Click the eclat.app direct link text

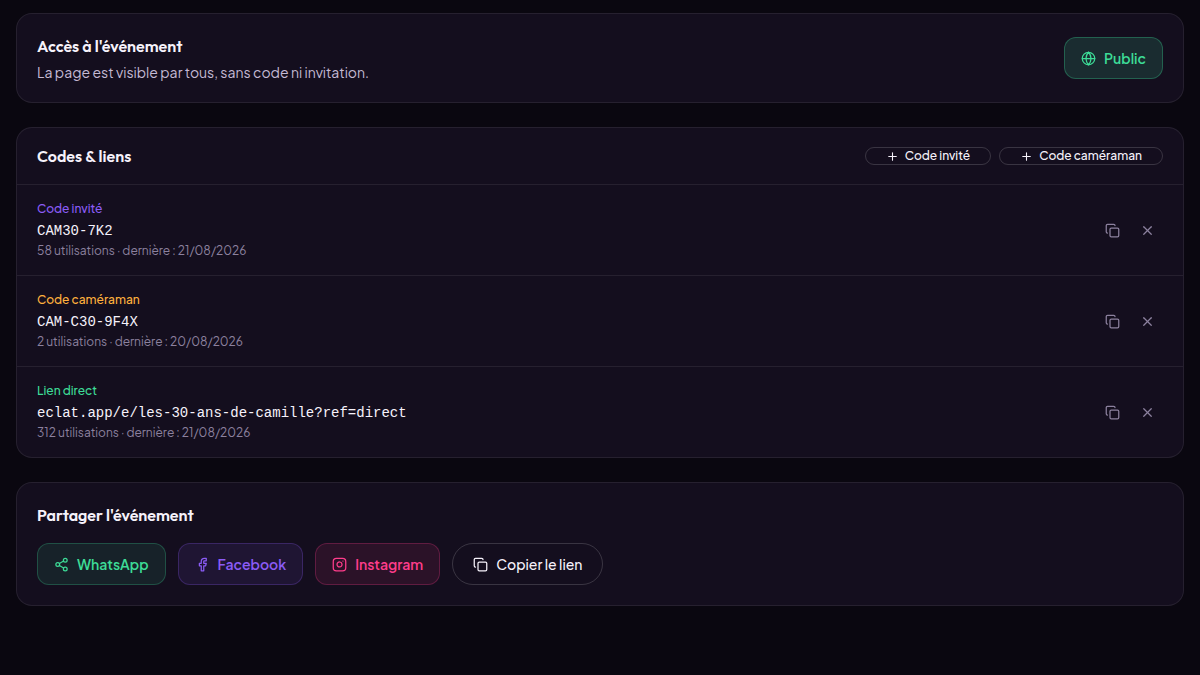[x=221, y=412]
